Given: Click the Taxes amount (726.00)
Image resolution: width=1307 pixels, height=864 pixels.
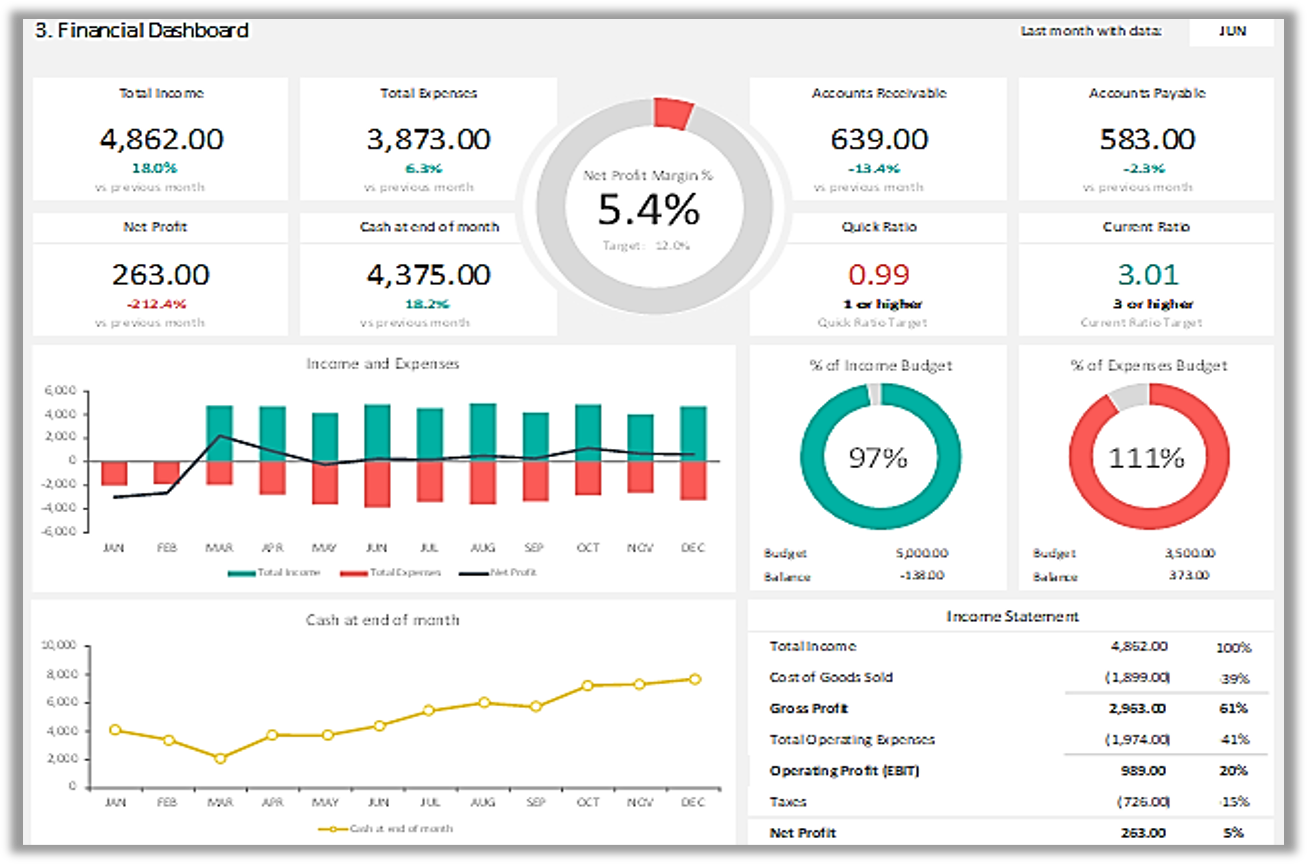Looking at the screenshot, I should (x=1143, y=802).
